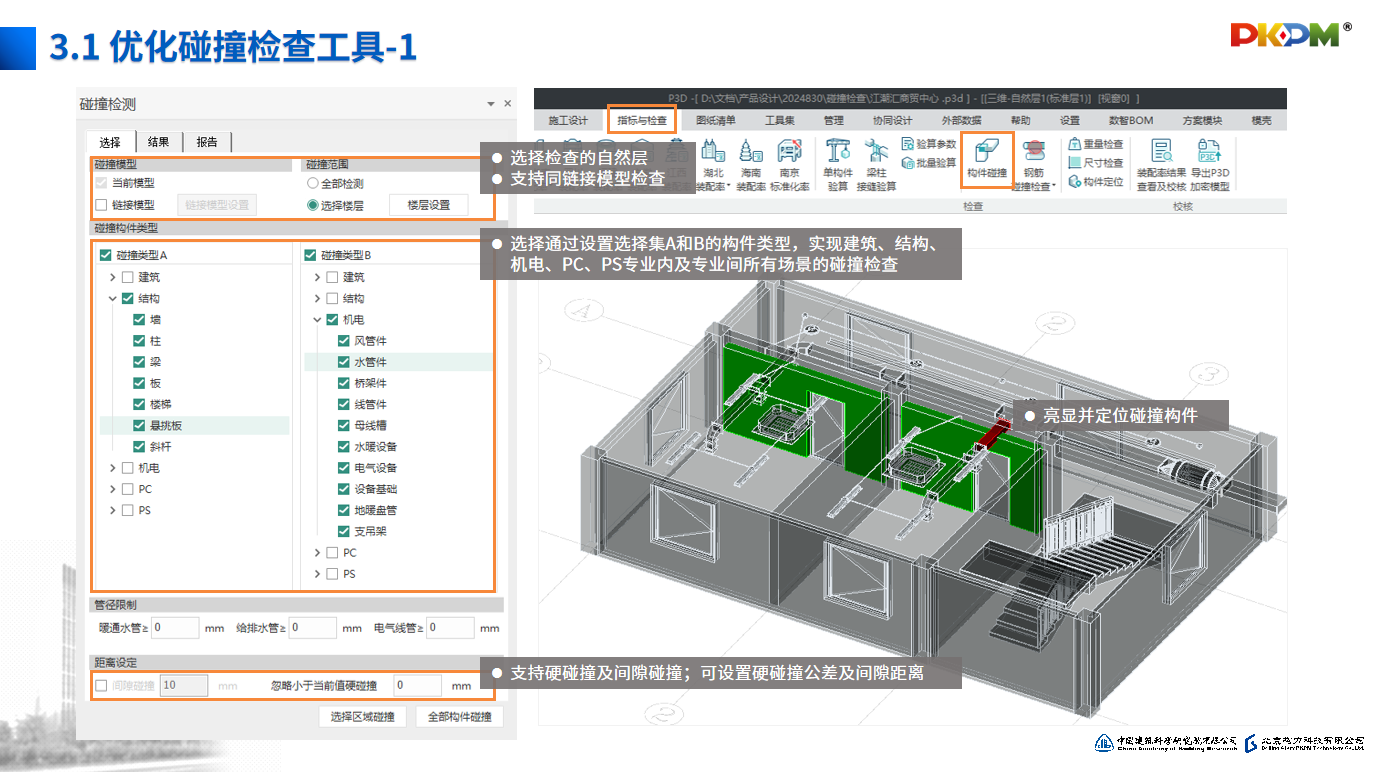Enable the 链接模型 checkbox

[101, 205]
